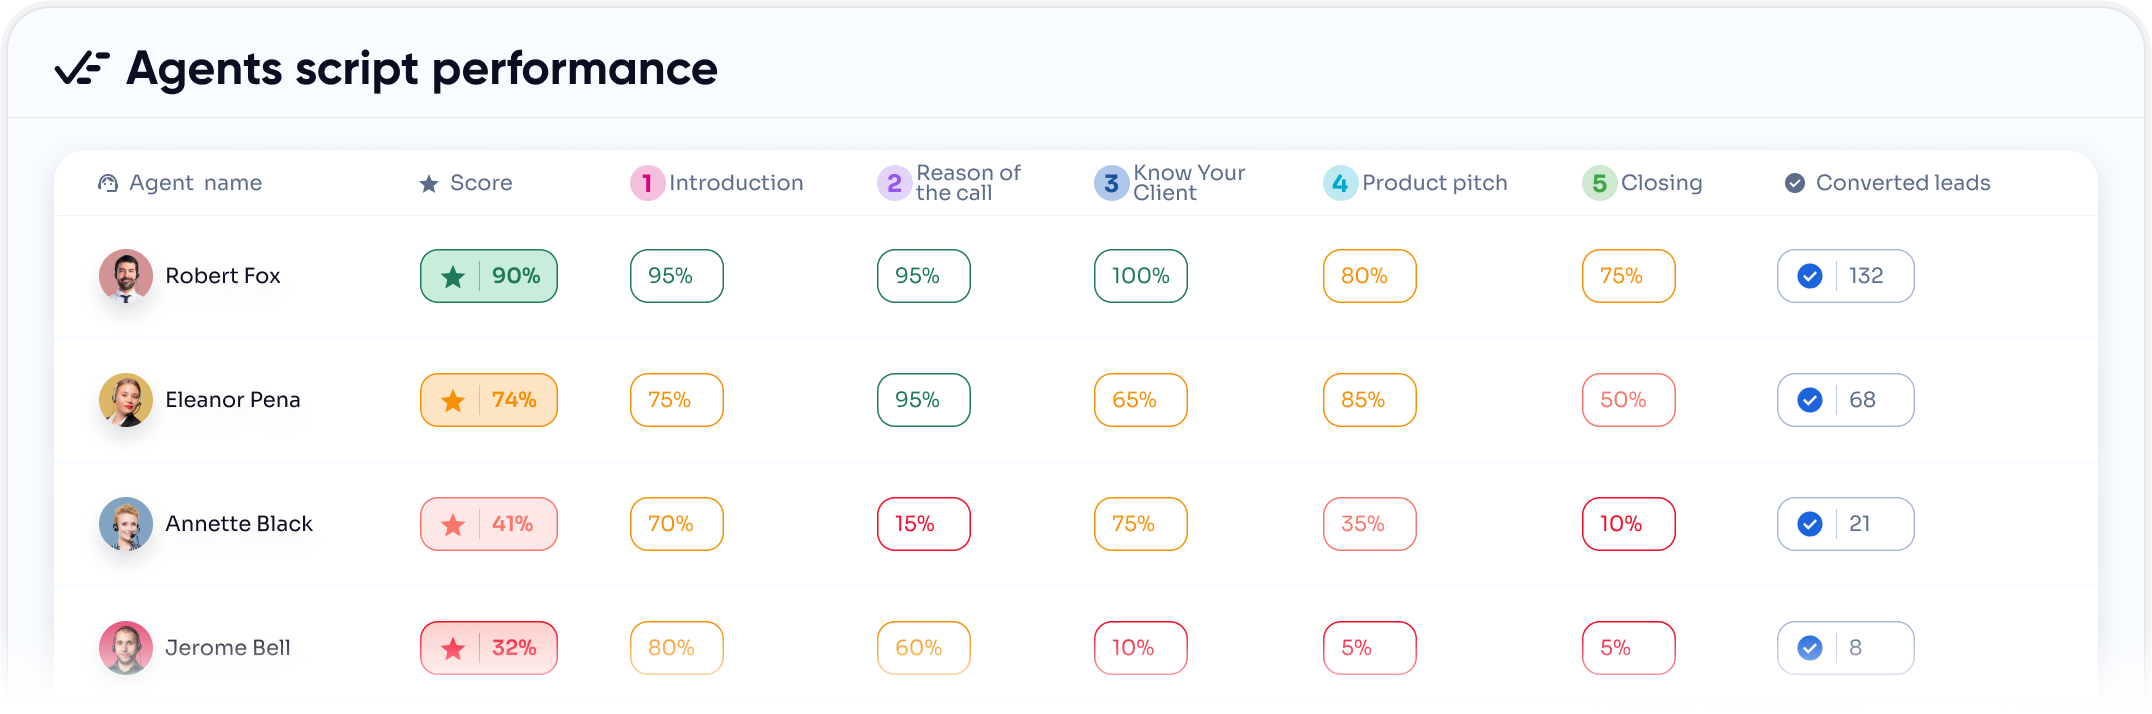Open Jerome Bell's agent name
This screenshot has width=2152, height=714.
[x=228, y=648]
